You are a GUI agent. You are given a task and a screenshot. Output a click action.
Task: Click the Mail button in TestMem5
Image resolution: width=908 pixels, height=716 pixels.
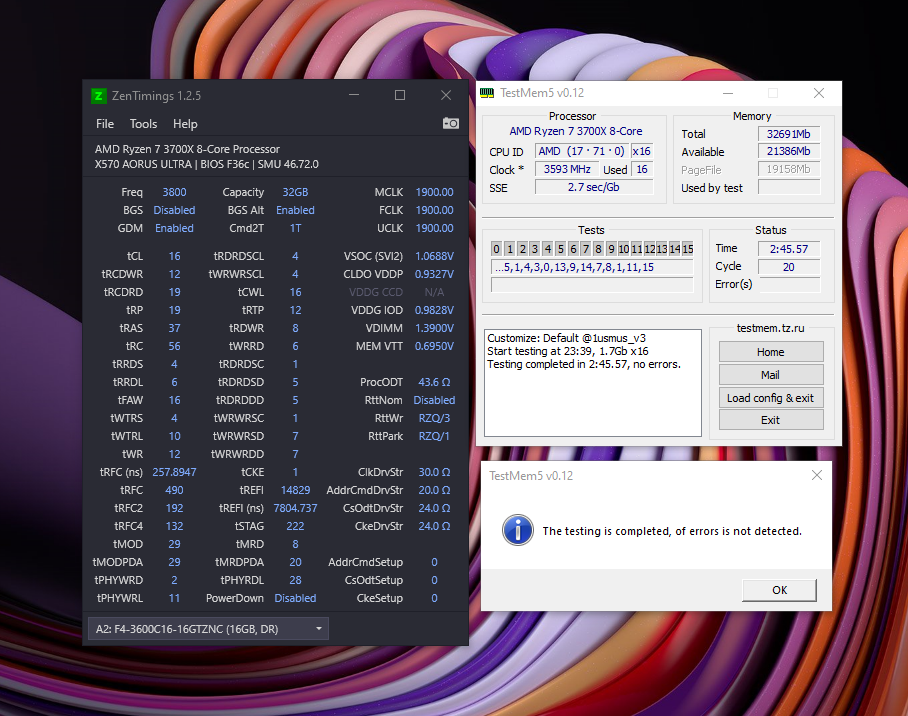pyautogui.click(x=771, y=375)
